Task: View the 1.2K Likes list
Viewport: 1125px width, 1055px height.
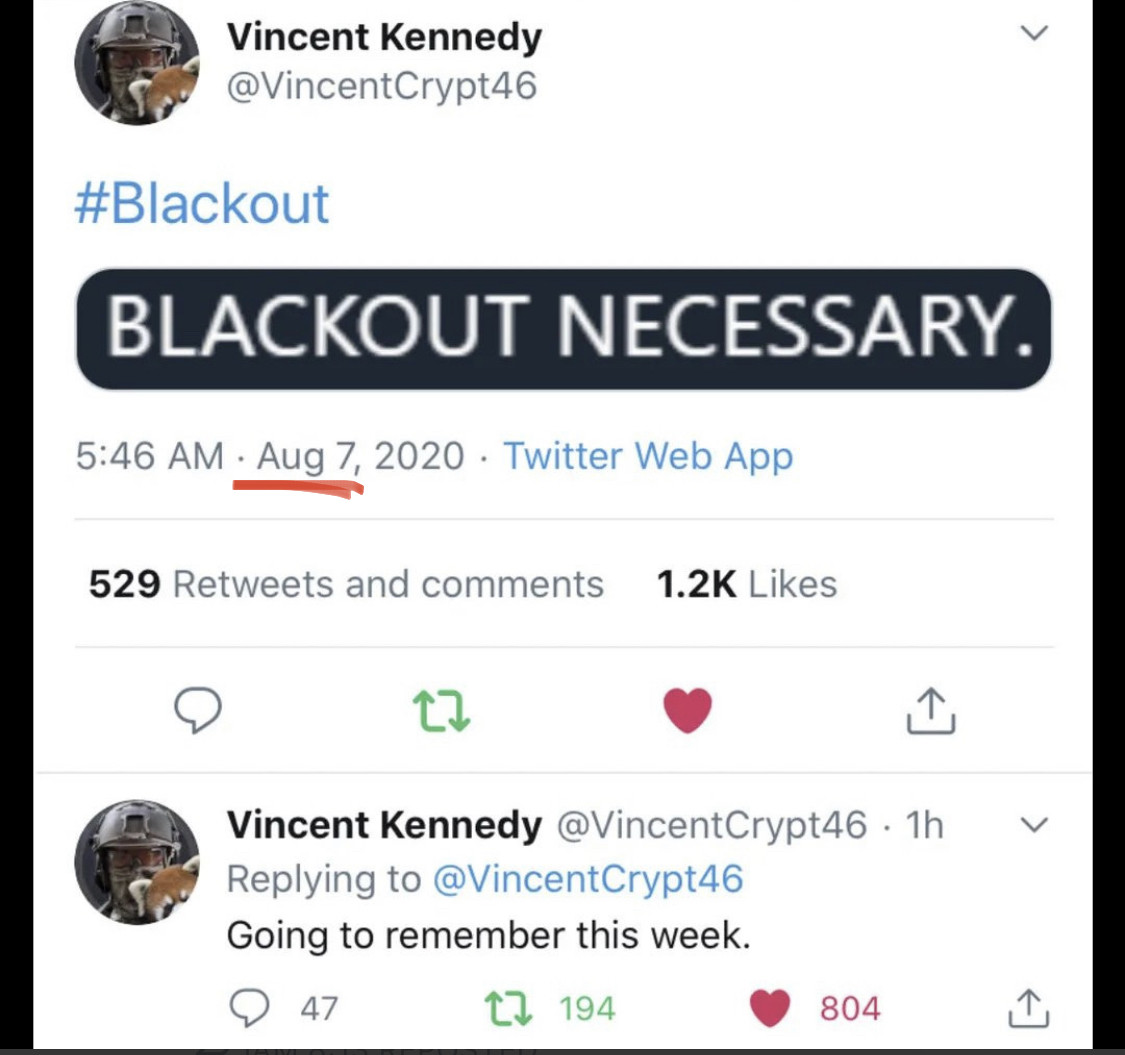Action: pyautogui.click(x=746, y=583)
